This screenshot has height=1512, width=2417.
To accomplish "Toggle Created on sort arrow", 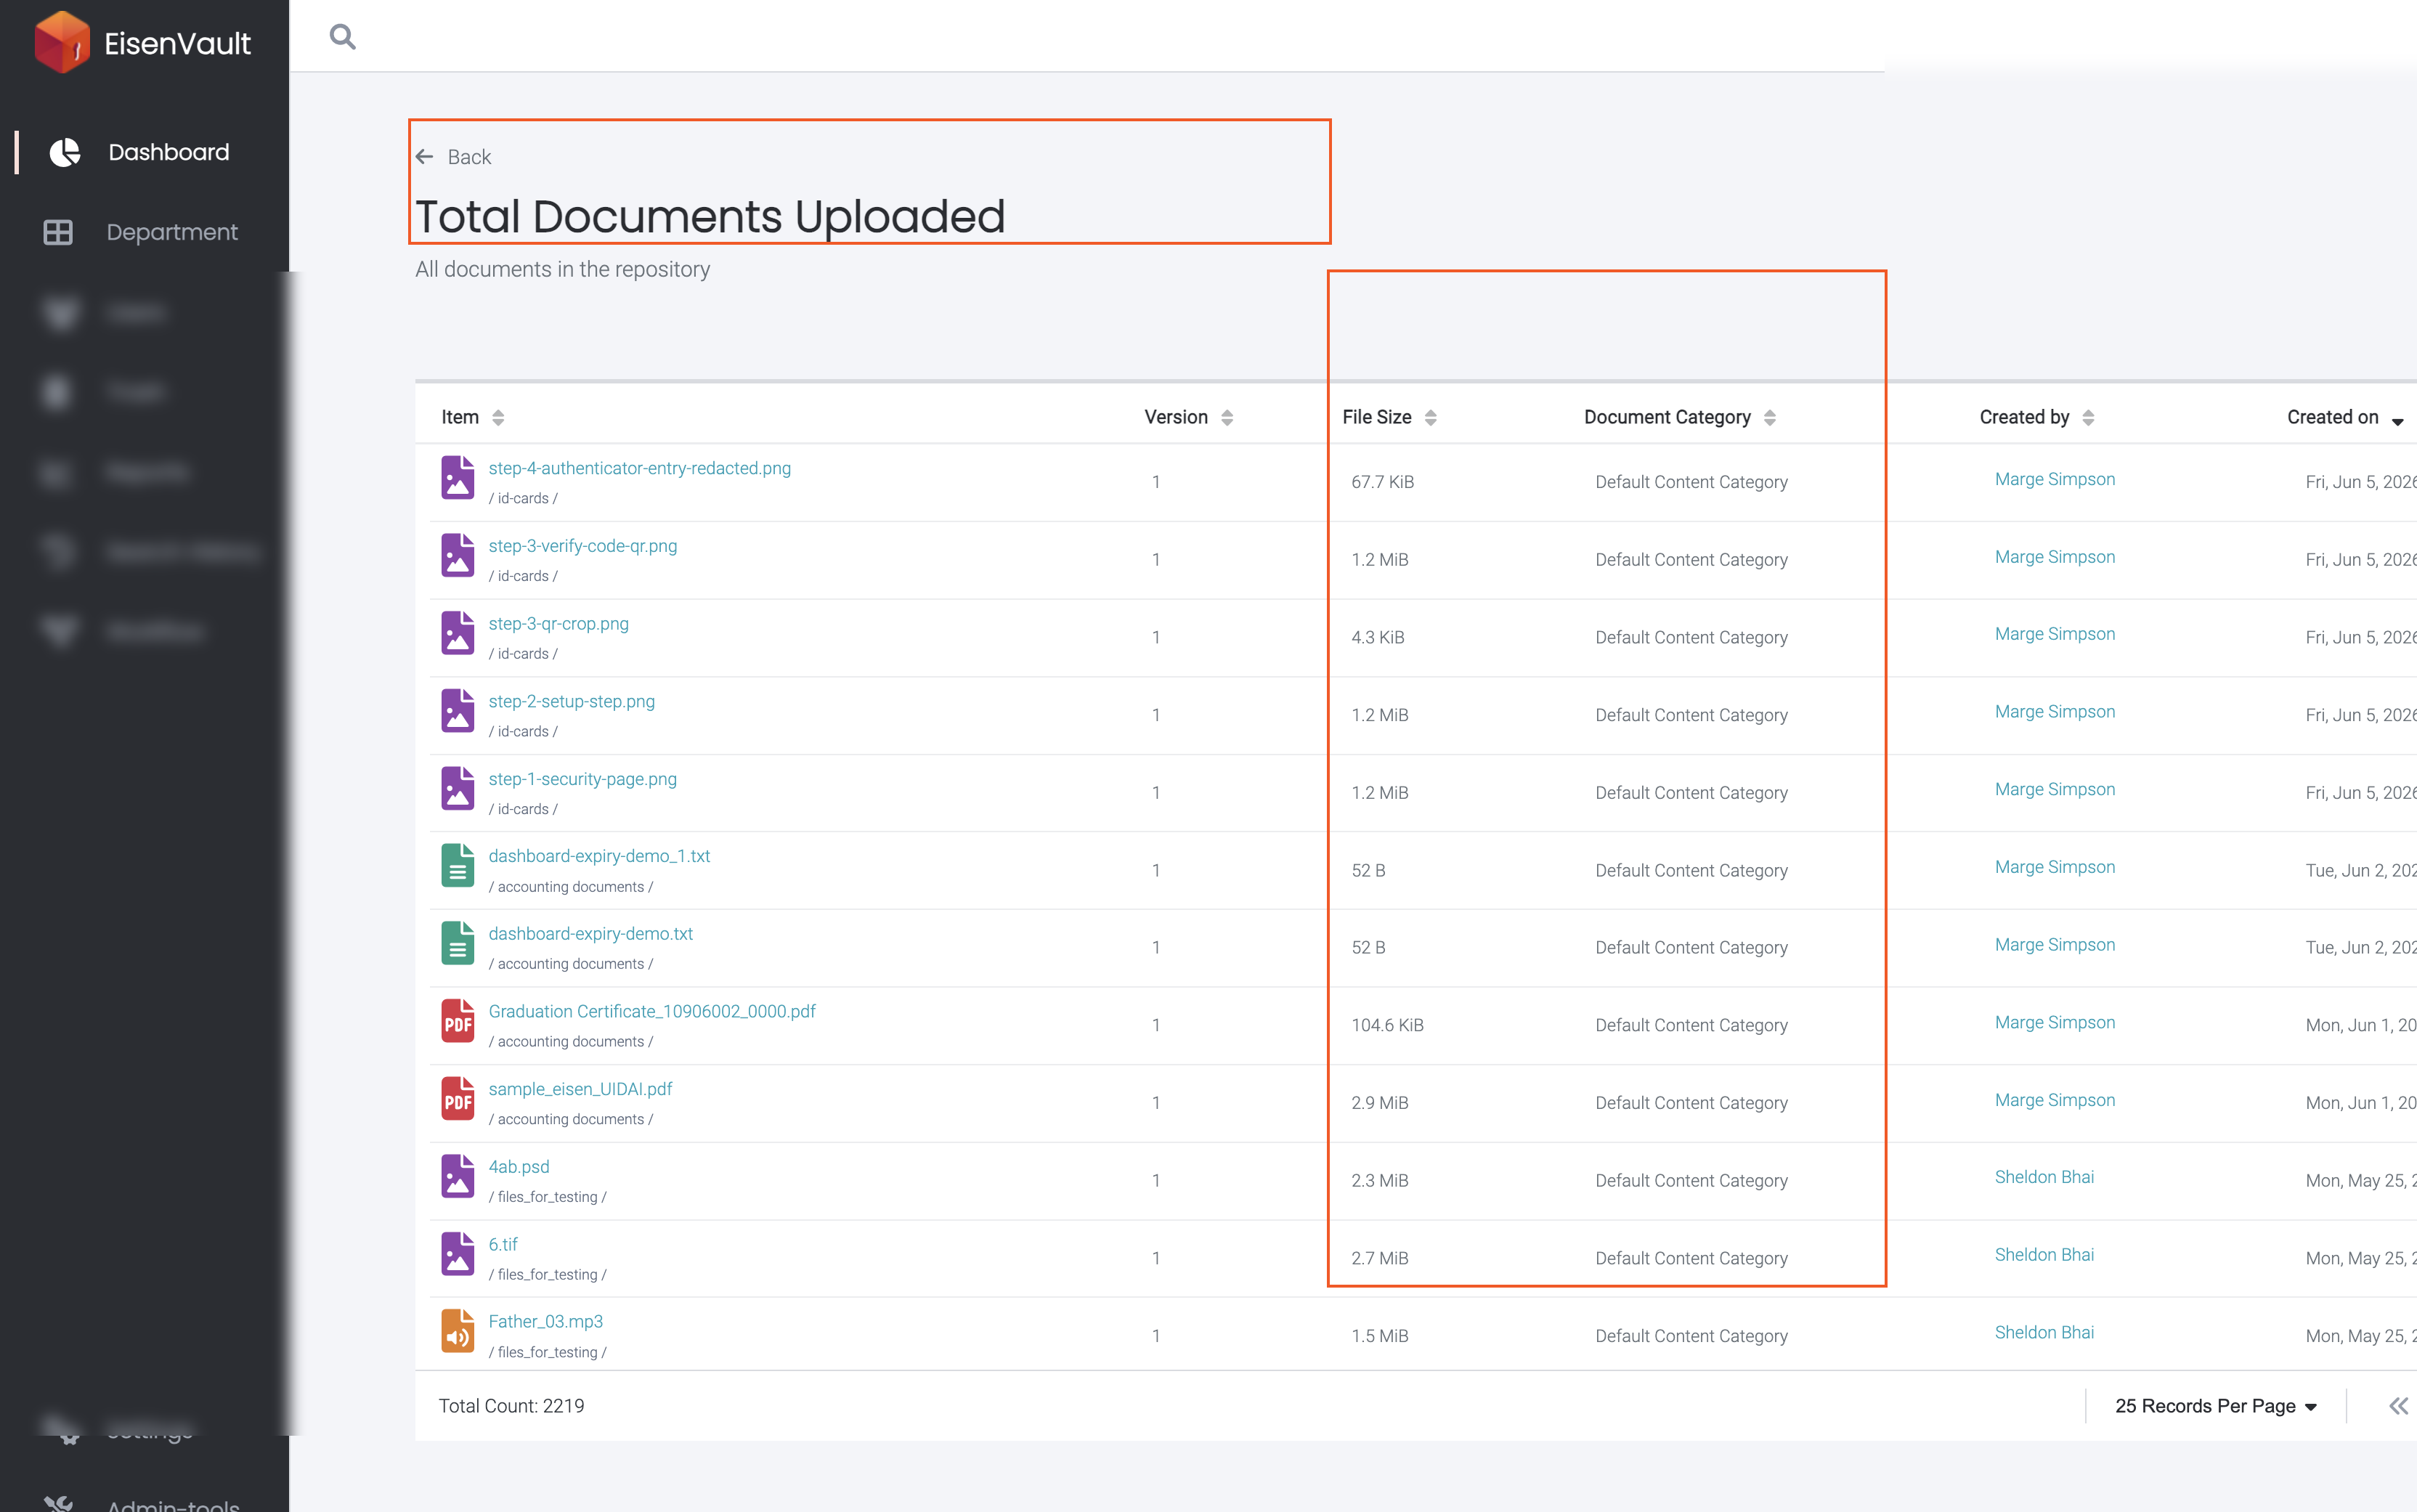I will pos(2398,422).
